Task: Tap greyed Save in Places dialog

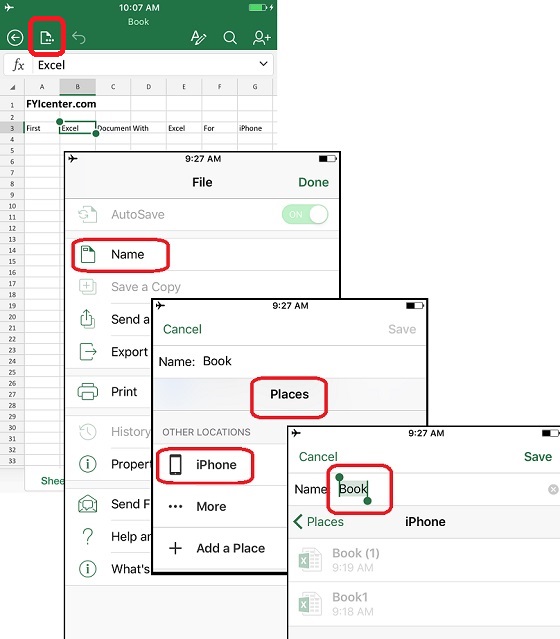Action: click(402, 329)
